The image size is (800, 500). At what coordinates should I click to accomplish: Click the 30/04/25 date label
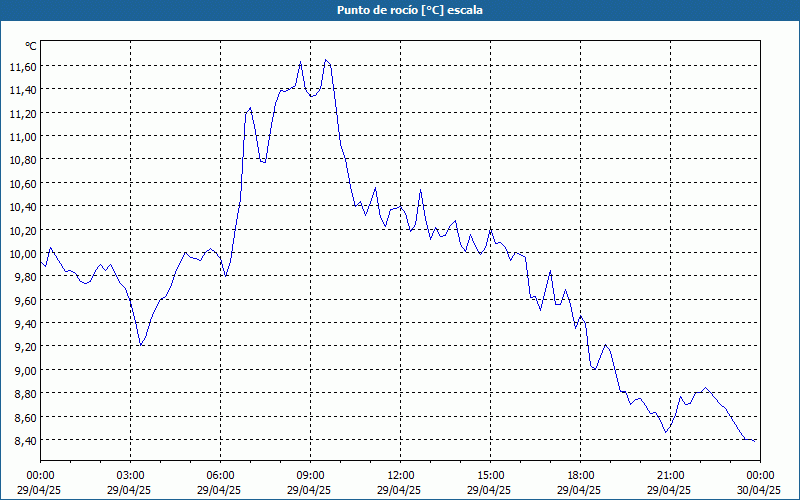tap(759, 490)
